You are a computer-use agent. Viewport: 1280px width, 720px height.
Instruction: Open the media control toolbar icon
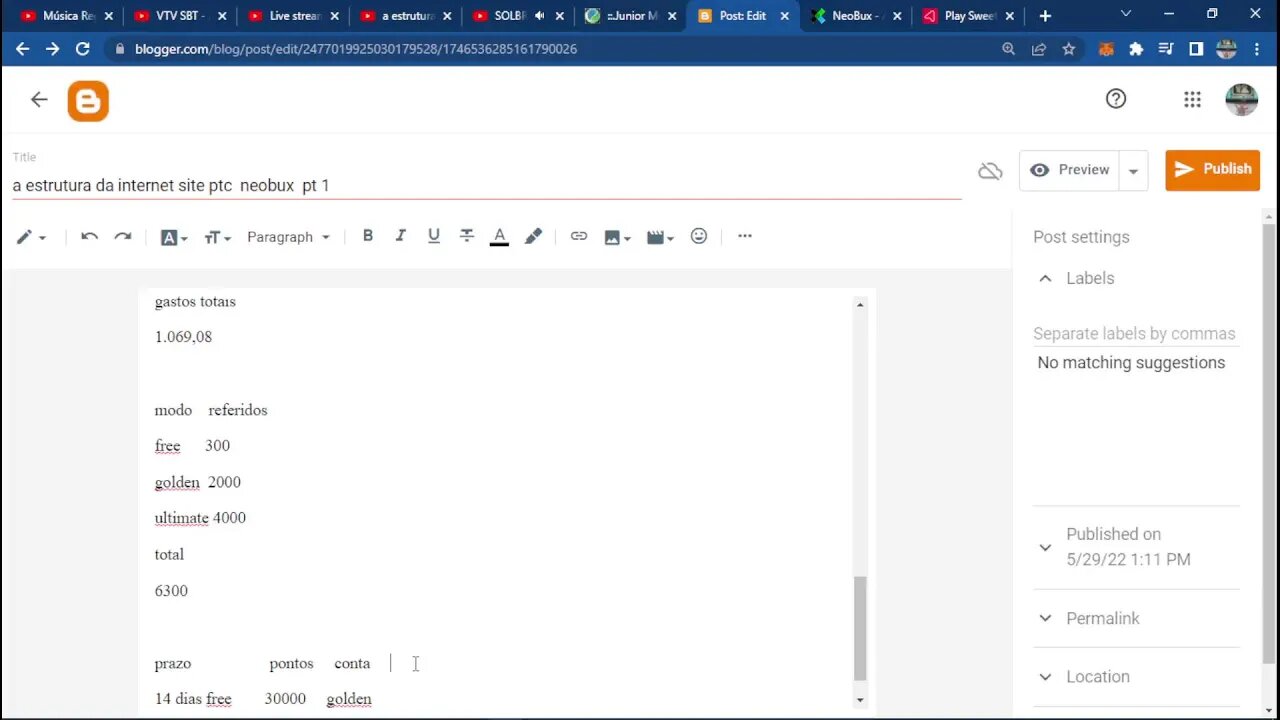1166,49
